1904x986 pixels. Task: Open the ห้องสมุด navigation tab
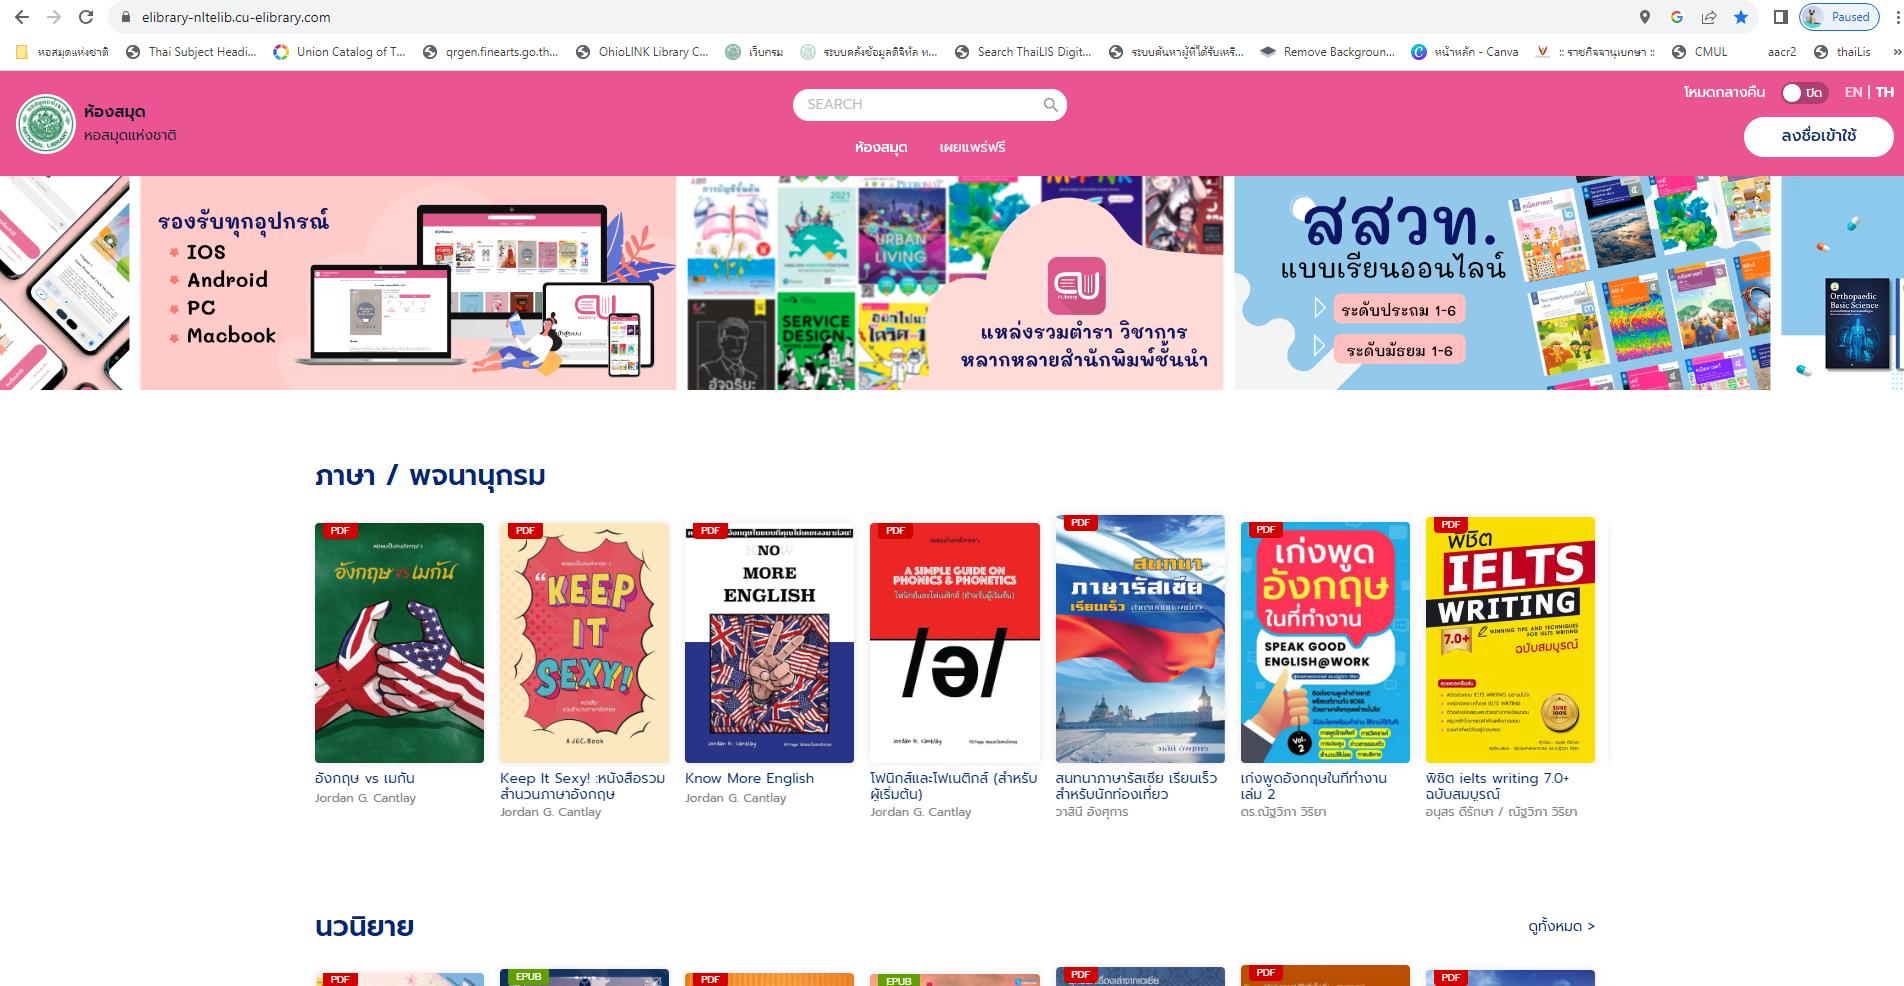(x=881, y=148)
